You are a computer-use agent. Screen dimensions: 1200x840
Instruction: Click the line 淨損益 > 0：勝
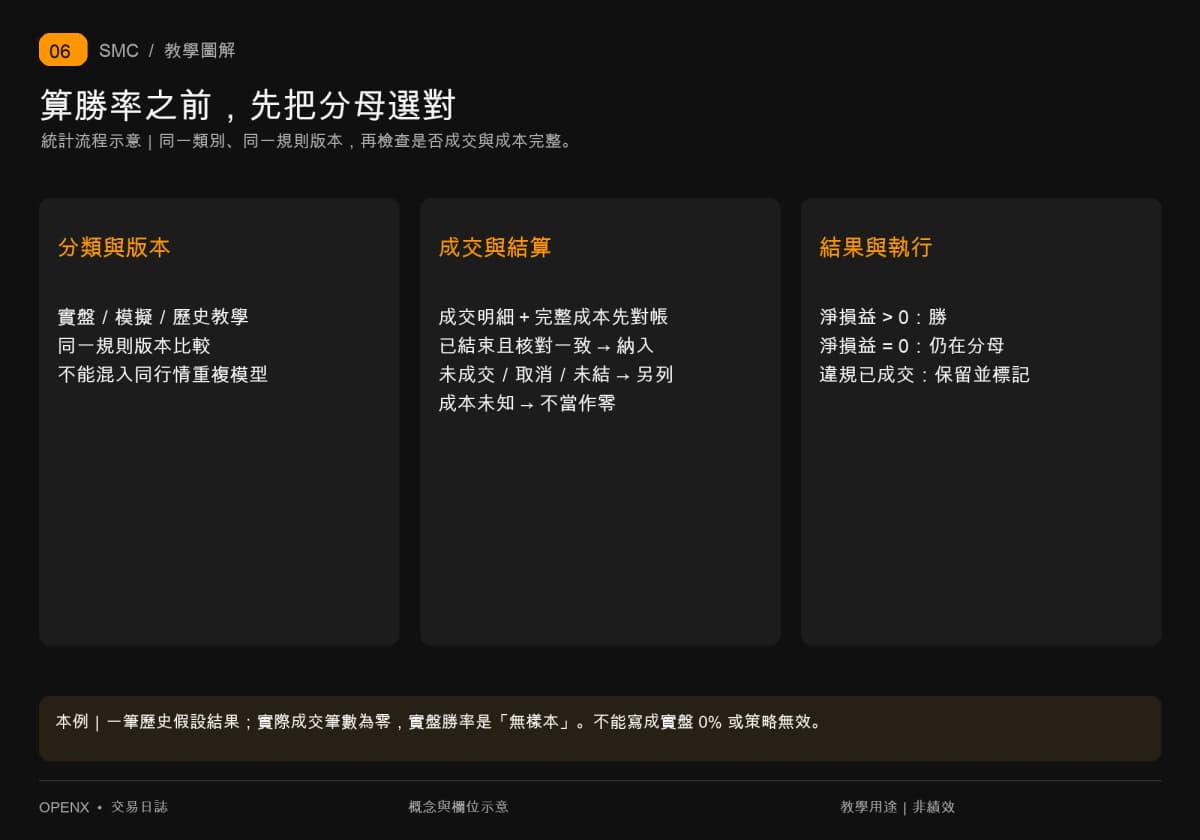[x=883, y=317]
